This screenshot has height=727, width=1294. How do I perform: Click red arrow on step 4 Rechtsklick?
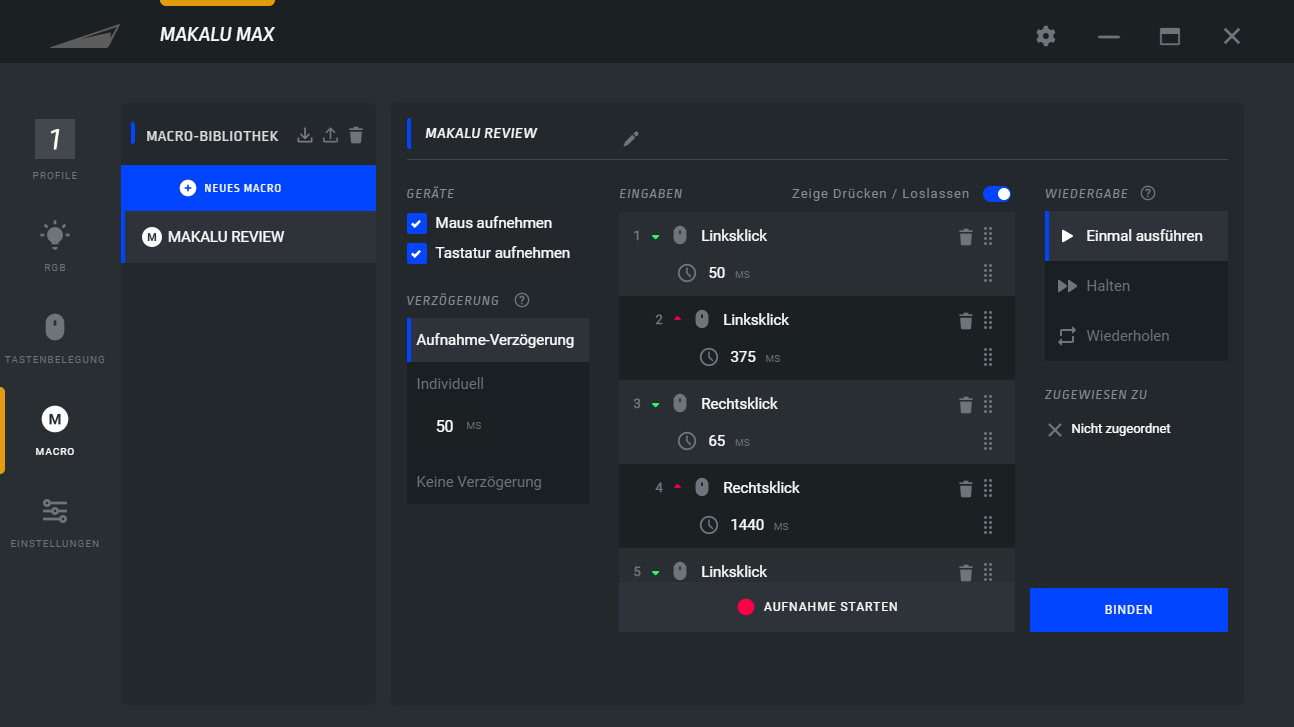pos(678,487)
